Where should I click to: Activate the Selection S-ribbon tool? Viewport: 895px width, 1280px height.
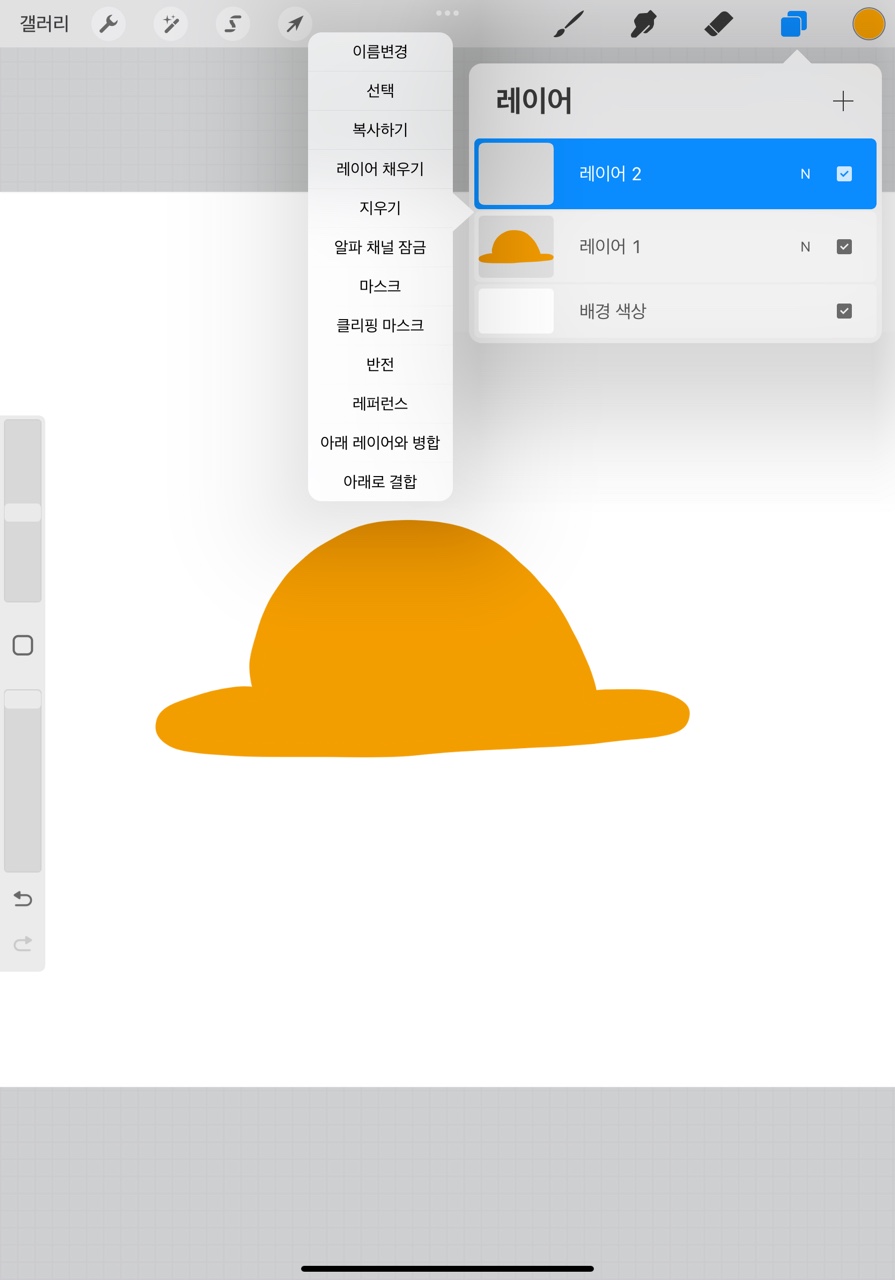point(233,24)
